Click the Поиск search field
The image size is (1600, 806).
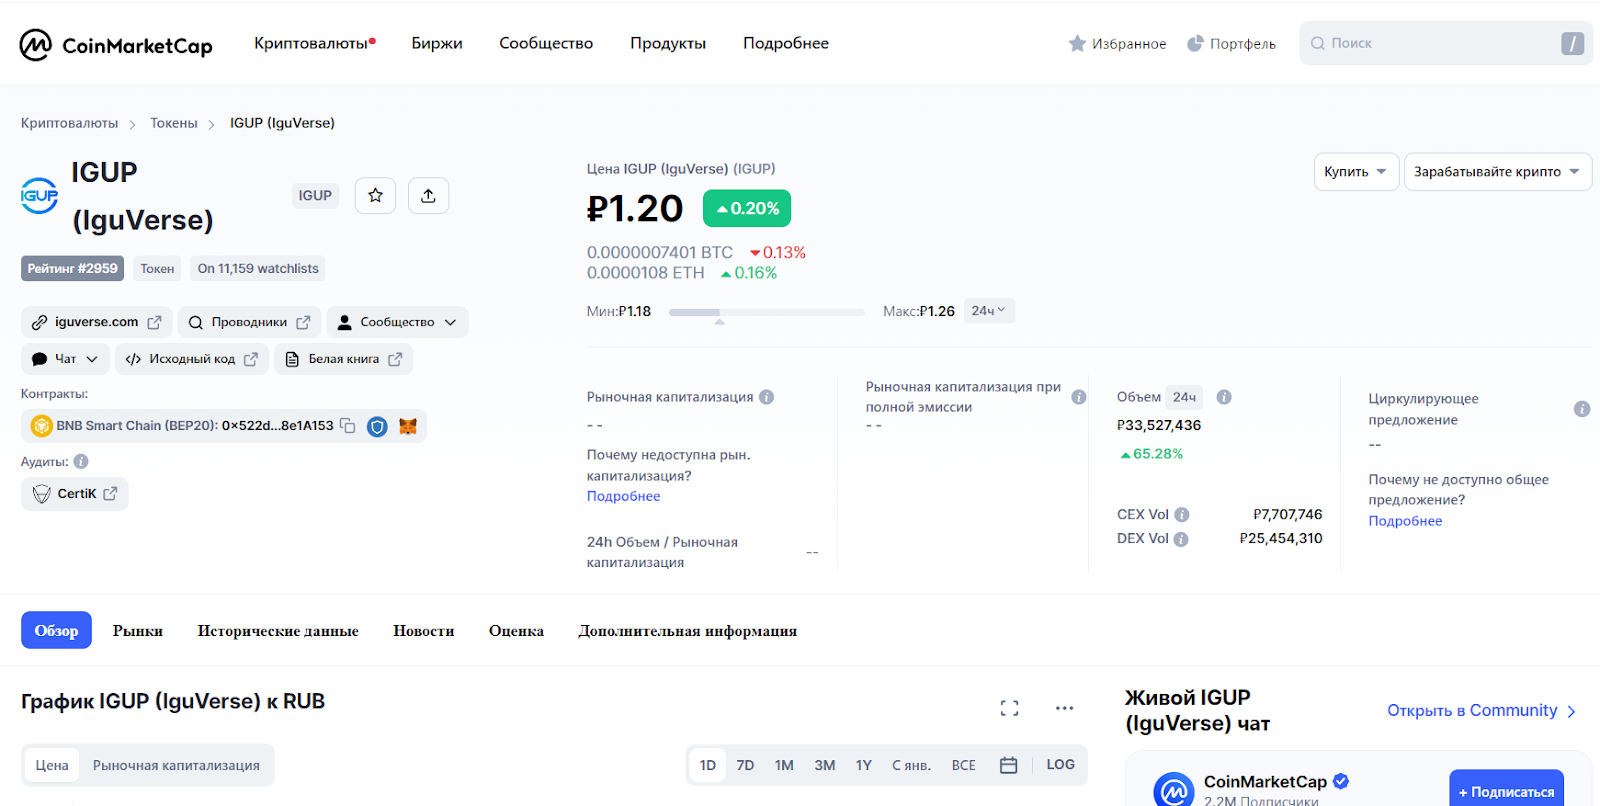(x=1446, y=44)
